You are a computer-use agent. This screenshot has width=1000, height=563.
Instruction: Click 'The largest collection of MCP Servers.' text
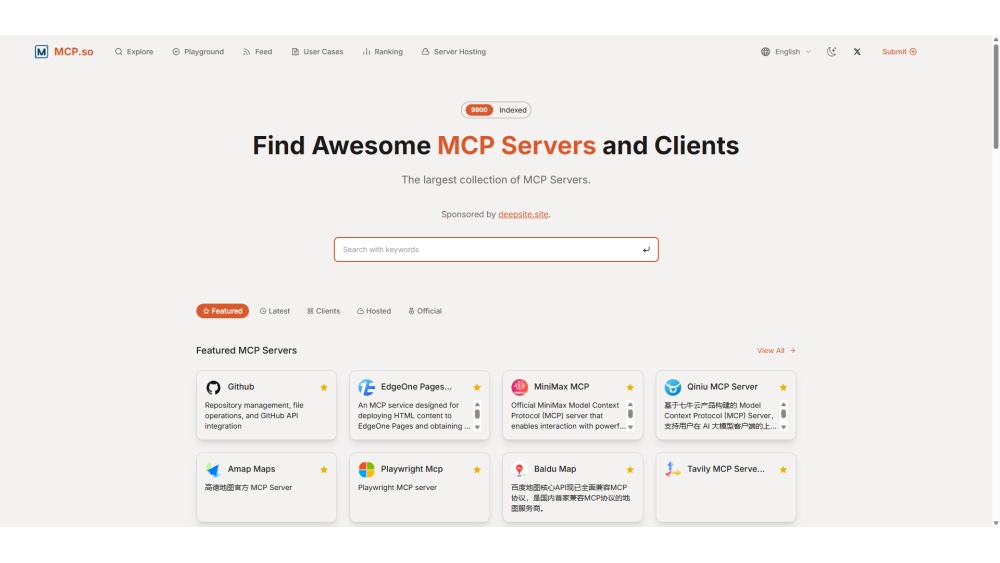[x=496, y=180]
